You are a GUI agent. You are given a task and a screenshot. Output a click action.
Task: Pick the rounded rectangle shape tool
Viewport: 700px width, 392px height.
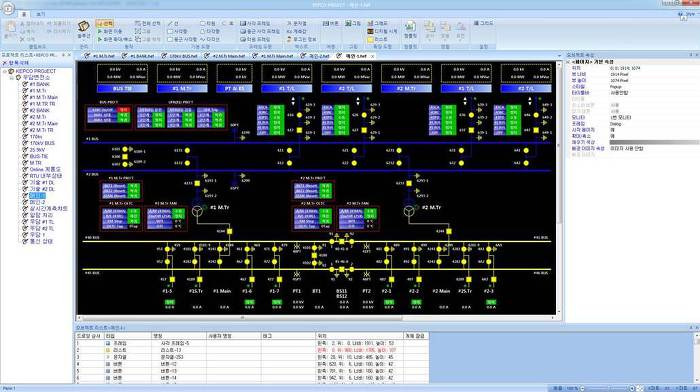click(x=182, y=39)
